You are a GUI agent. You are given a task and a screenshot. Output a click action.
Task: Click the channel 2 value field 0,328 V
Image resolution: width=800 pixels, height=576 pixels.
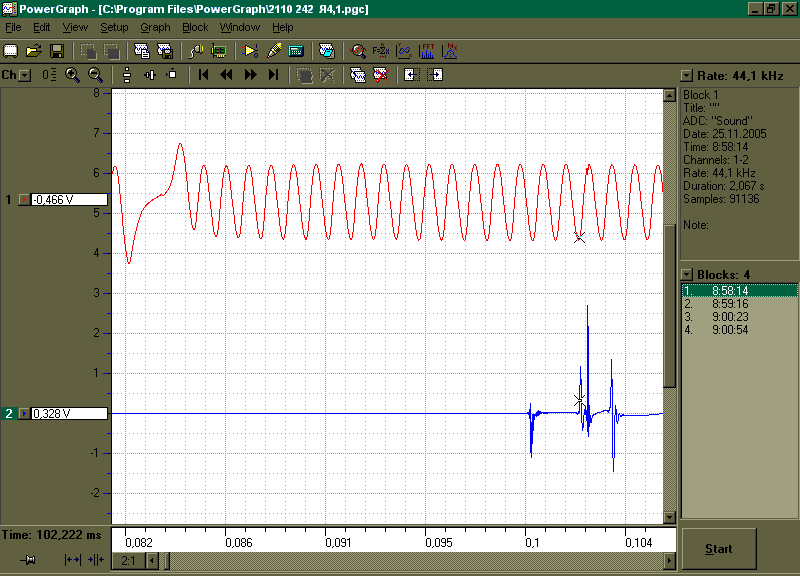click(x=69, y=413)
